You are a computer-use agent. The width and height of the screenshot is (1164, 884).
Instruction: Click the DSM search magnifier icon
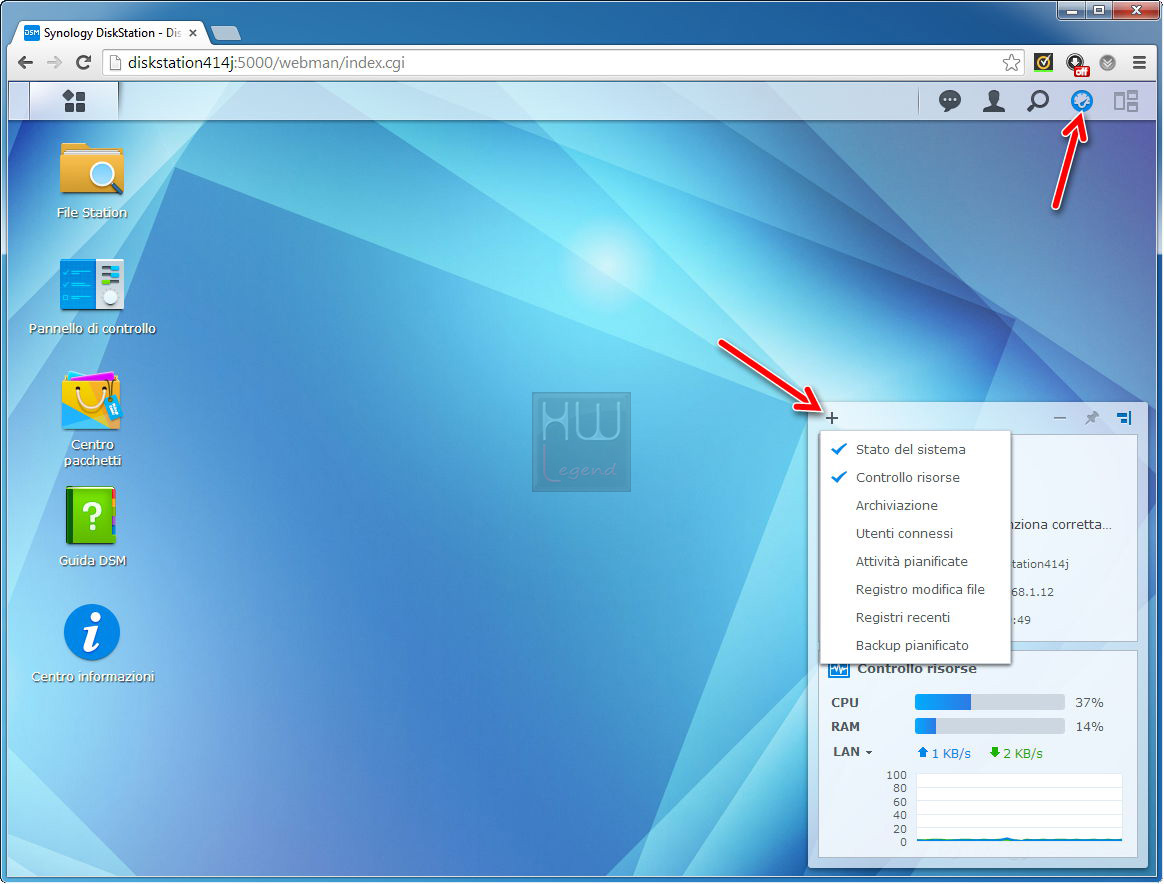[x=1038, y=101]
